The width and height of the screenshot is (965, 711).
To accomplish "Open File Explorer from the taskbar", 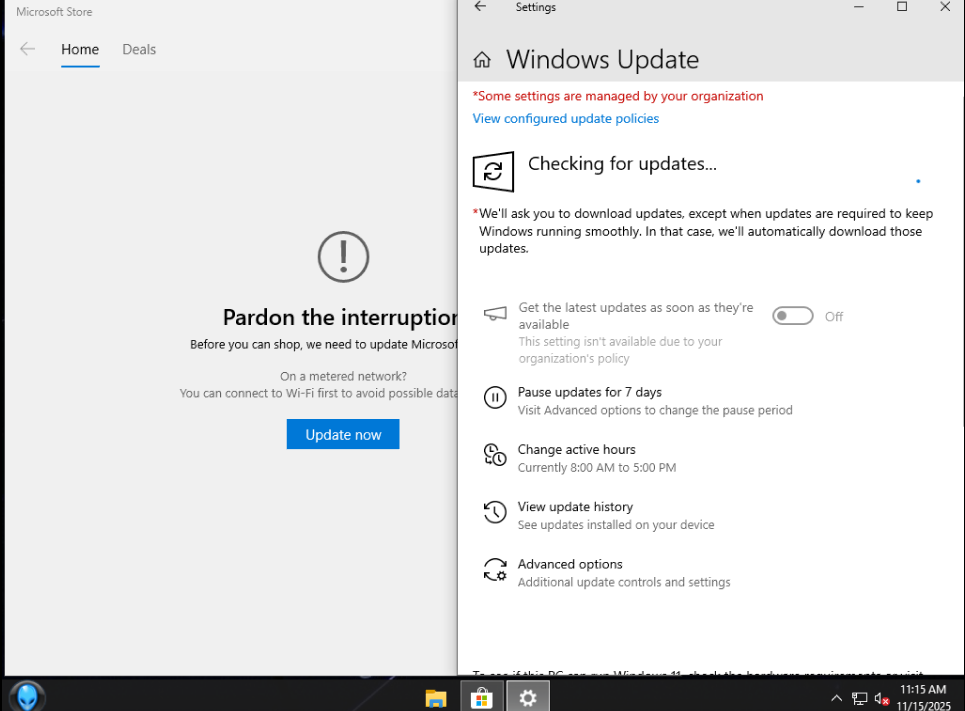I will pyautogui.click(x=436, y=697).
